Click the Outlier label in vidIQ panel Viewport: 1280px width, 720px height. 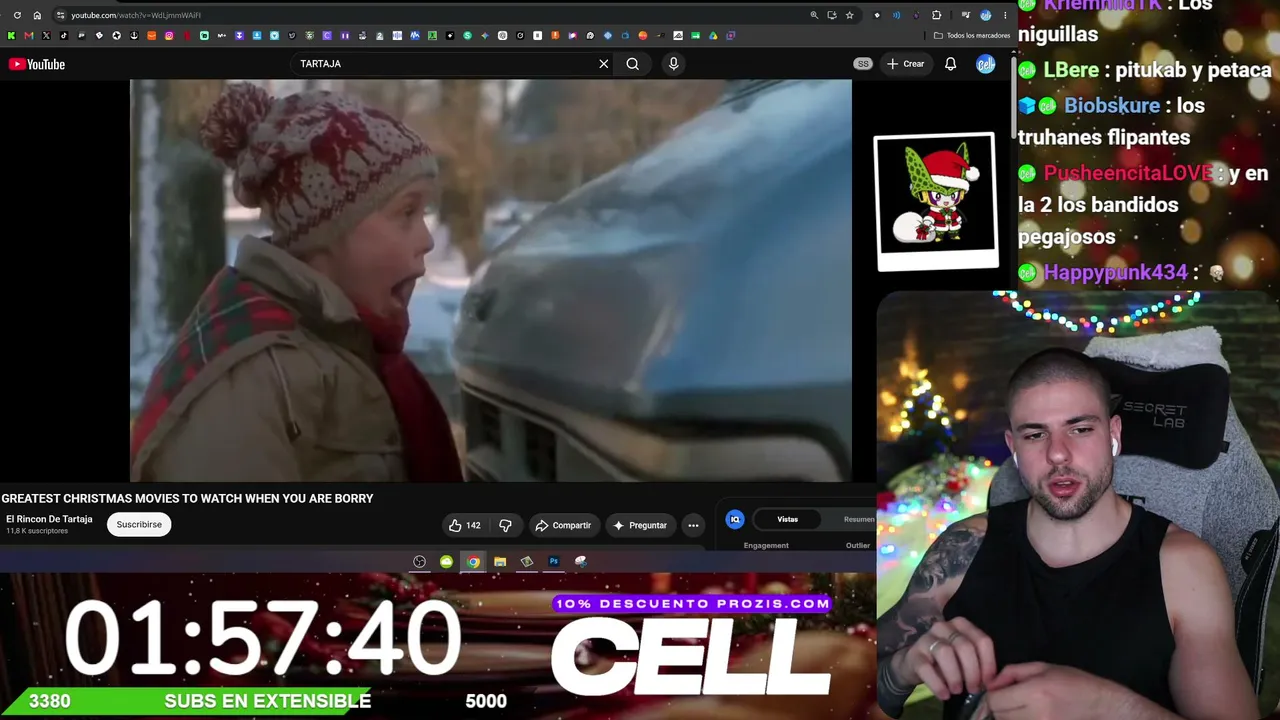tap(858, 545)
